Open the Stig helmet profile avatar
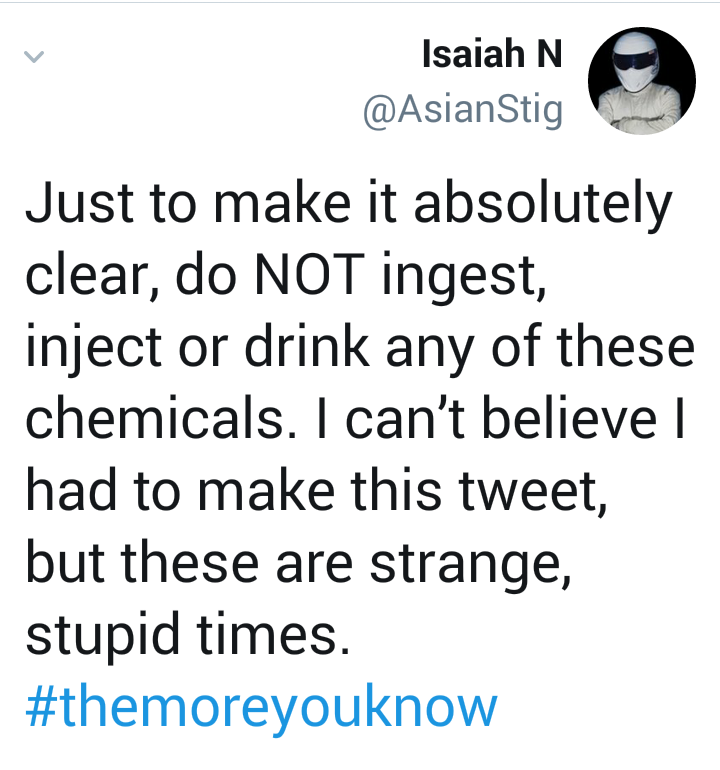Viewport: 720px width, 770px height. click(641, 81)
